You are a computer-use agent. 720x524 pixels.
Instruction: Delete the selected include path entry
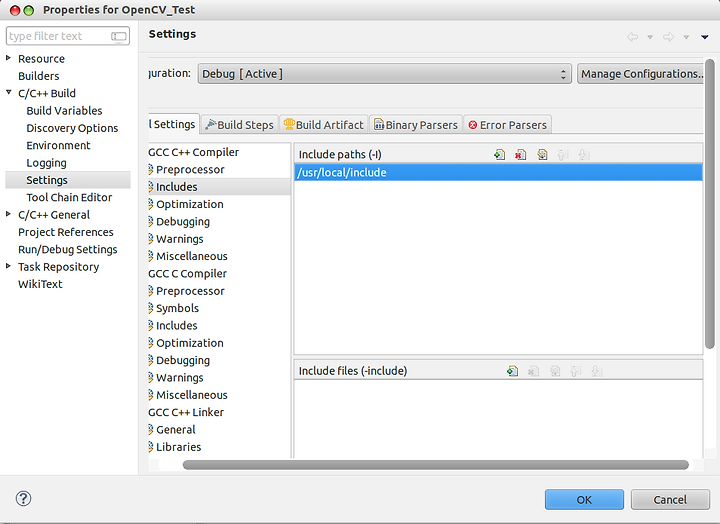coord(521,155)
